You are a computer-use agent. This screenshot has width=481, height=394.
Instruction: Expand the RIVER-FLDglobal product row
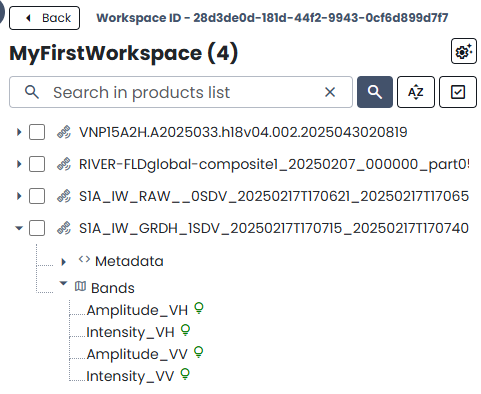[x=19, y=164]
